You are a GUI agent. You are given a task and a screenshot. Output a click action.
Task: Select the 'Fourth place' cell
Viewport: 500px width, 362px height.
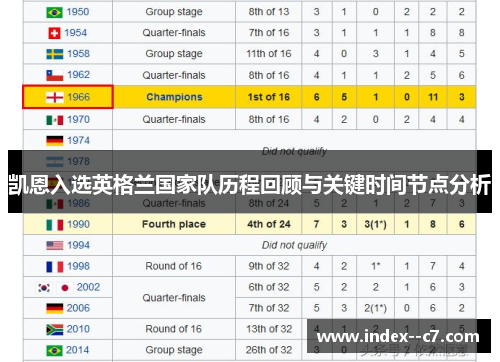[174, 224]
